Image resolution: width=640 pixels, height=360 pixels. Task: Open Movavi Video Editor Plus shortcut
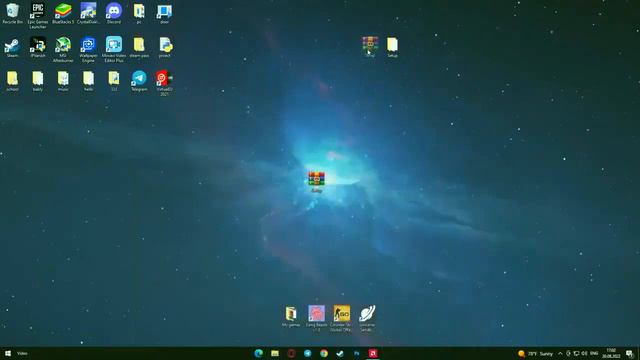point(113,49)
